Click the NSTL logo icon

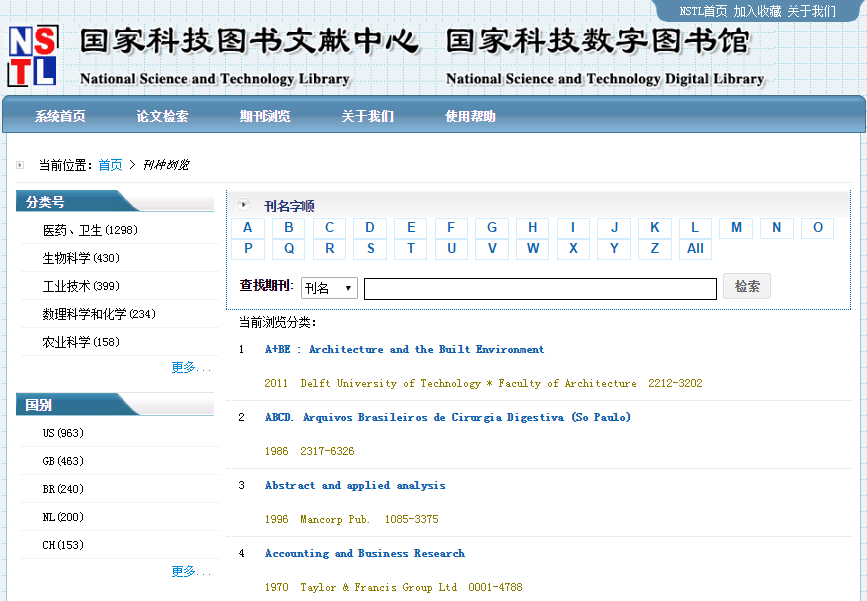click(33, 54)
